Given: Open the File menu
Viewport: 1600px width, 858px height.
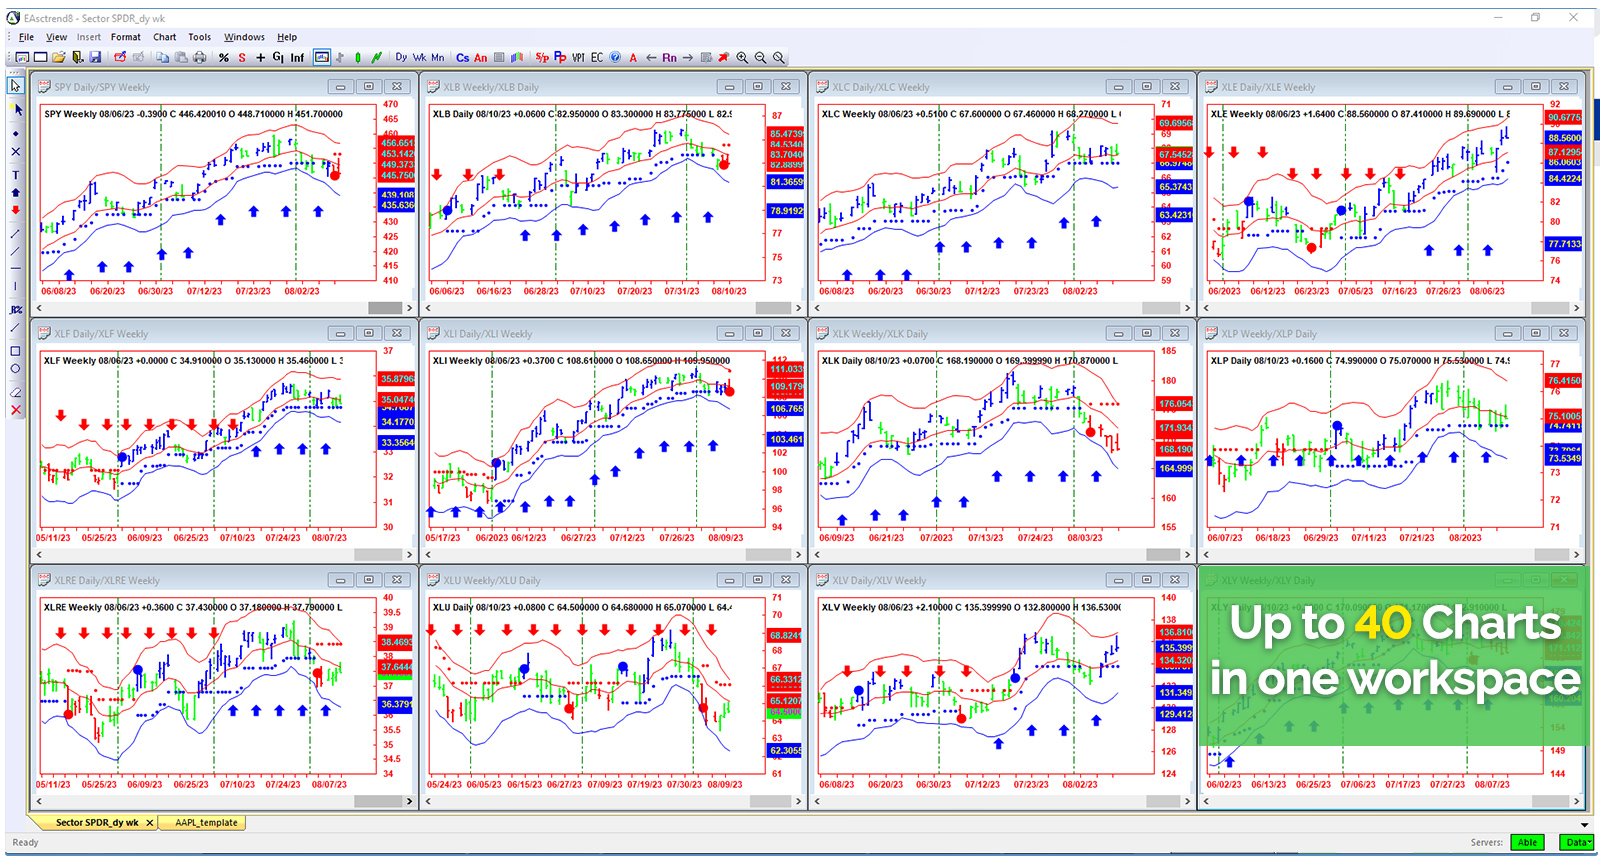Looking at the screenshot, I should (x=26, y=37).
